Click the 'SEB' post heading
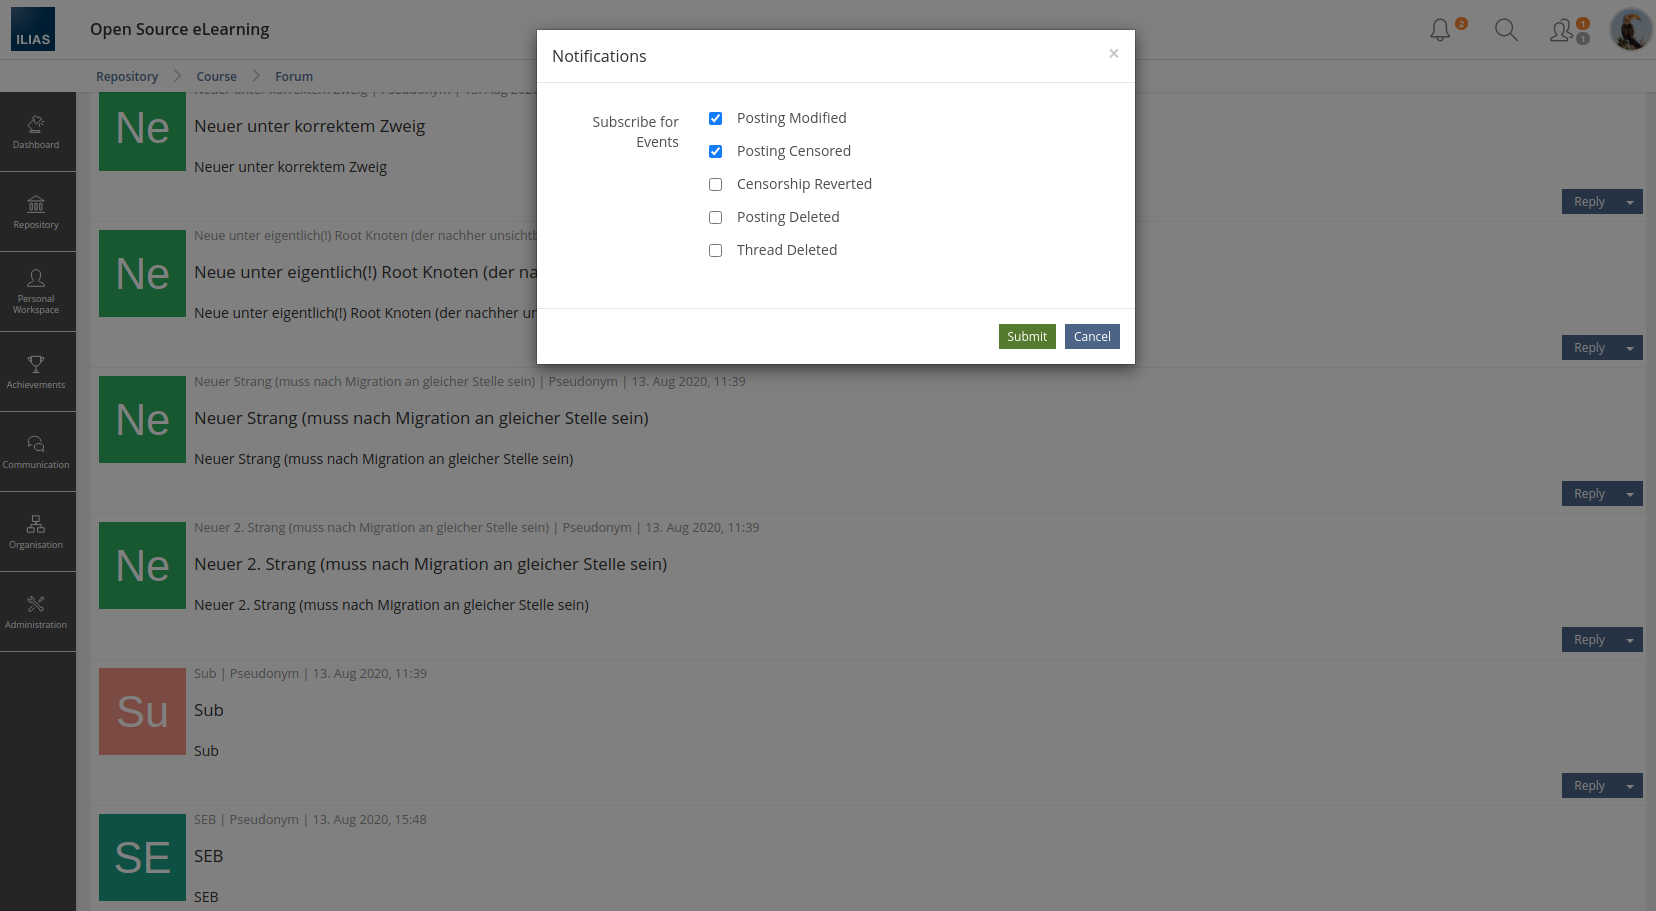 tap(208, 856)
